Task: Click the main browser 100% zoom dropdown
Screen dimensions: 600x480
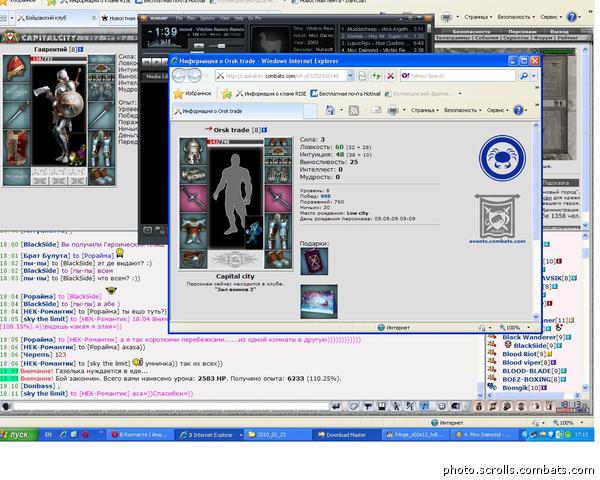Action: (x=582, y=423)
